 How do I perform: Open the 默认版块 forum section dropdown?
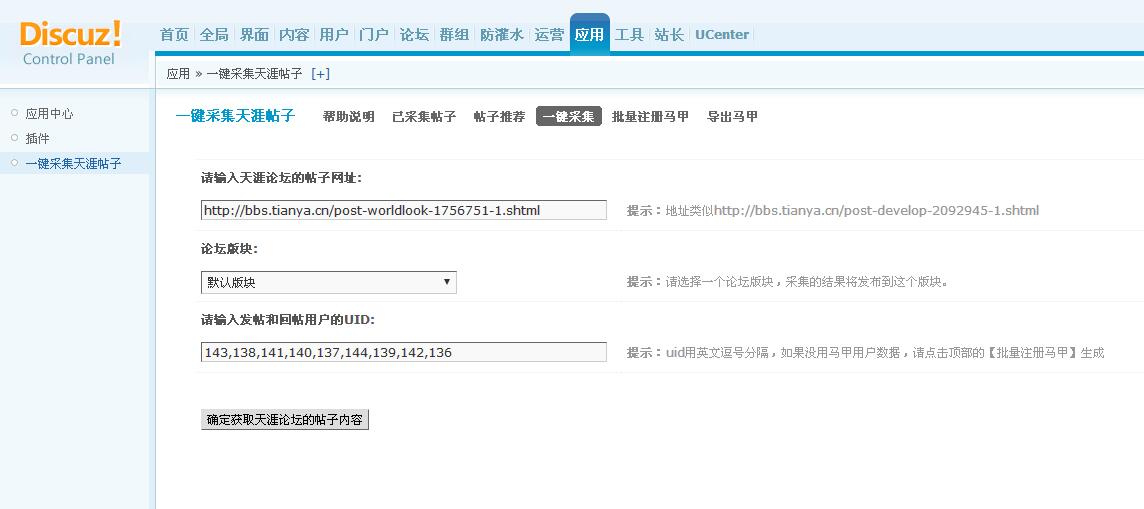[328, 282]
